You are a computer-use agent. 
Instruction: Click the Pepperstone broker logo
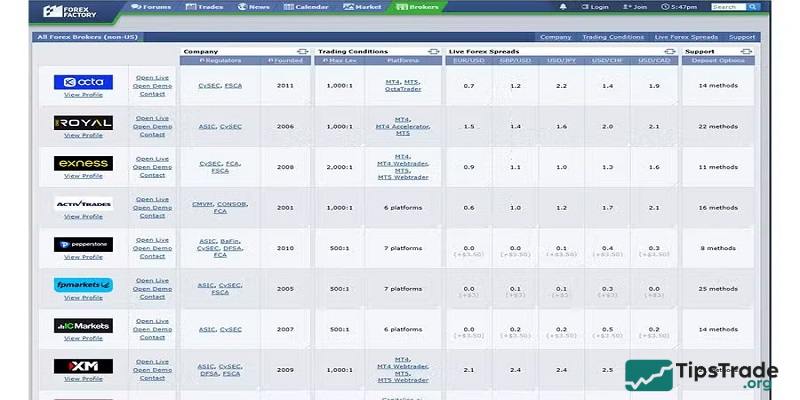coord(83,244)
